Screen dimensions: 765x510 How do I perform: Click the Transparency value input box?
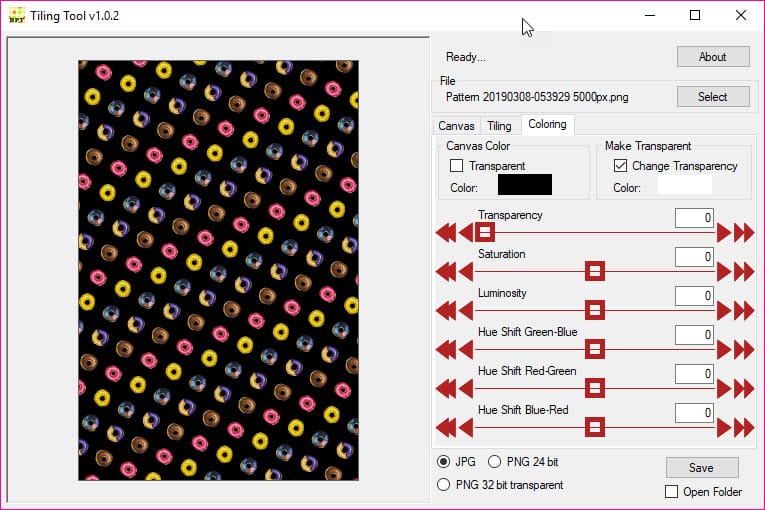coord(695,218)
